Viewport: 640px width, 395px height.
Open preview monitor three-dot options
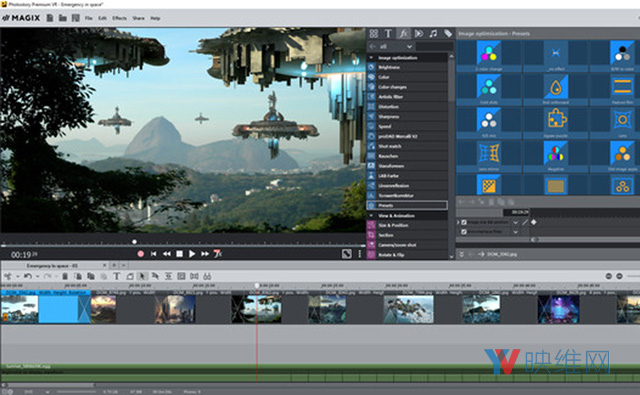pos(360,254)
